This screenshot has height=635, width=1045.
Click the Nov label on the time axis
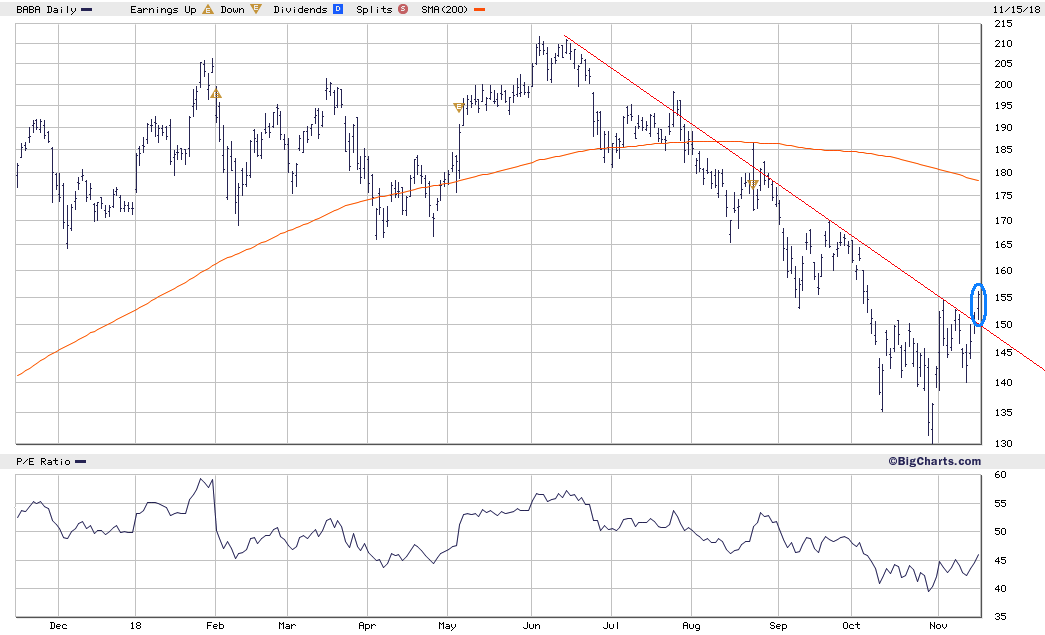coord(938,625)
